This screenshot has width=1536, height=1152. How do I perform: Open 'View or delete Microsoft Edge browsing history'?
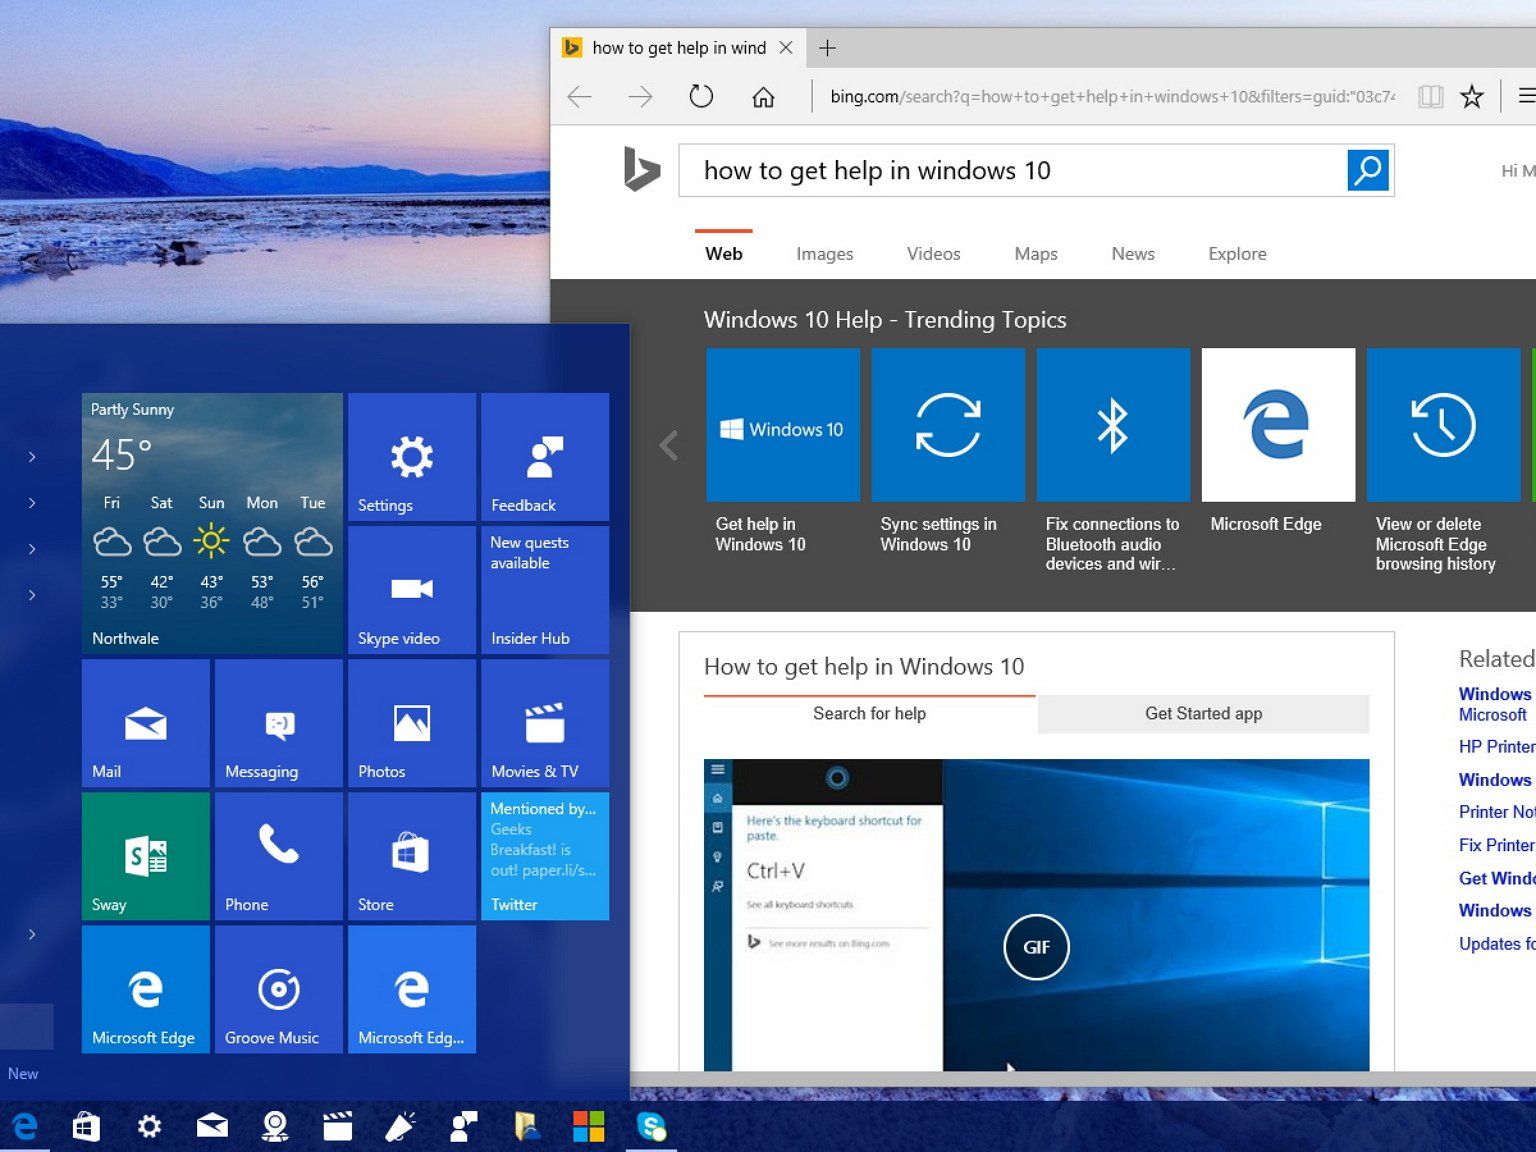coord(1443,461)
